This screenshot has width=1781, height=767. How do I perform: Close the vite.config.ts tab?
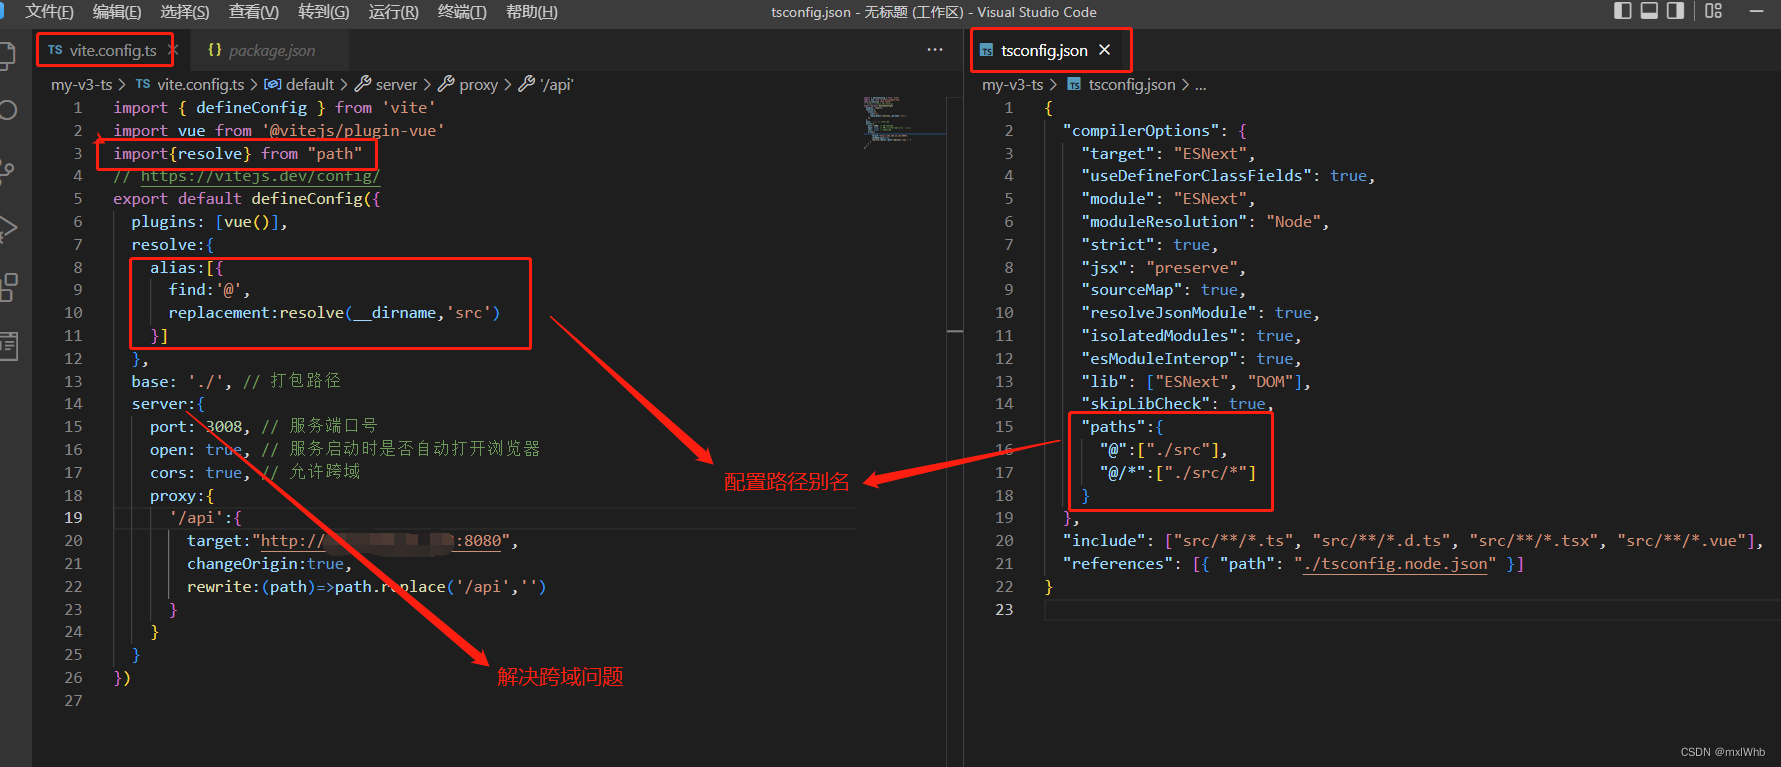point(173,50)
